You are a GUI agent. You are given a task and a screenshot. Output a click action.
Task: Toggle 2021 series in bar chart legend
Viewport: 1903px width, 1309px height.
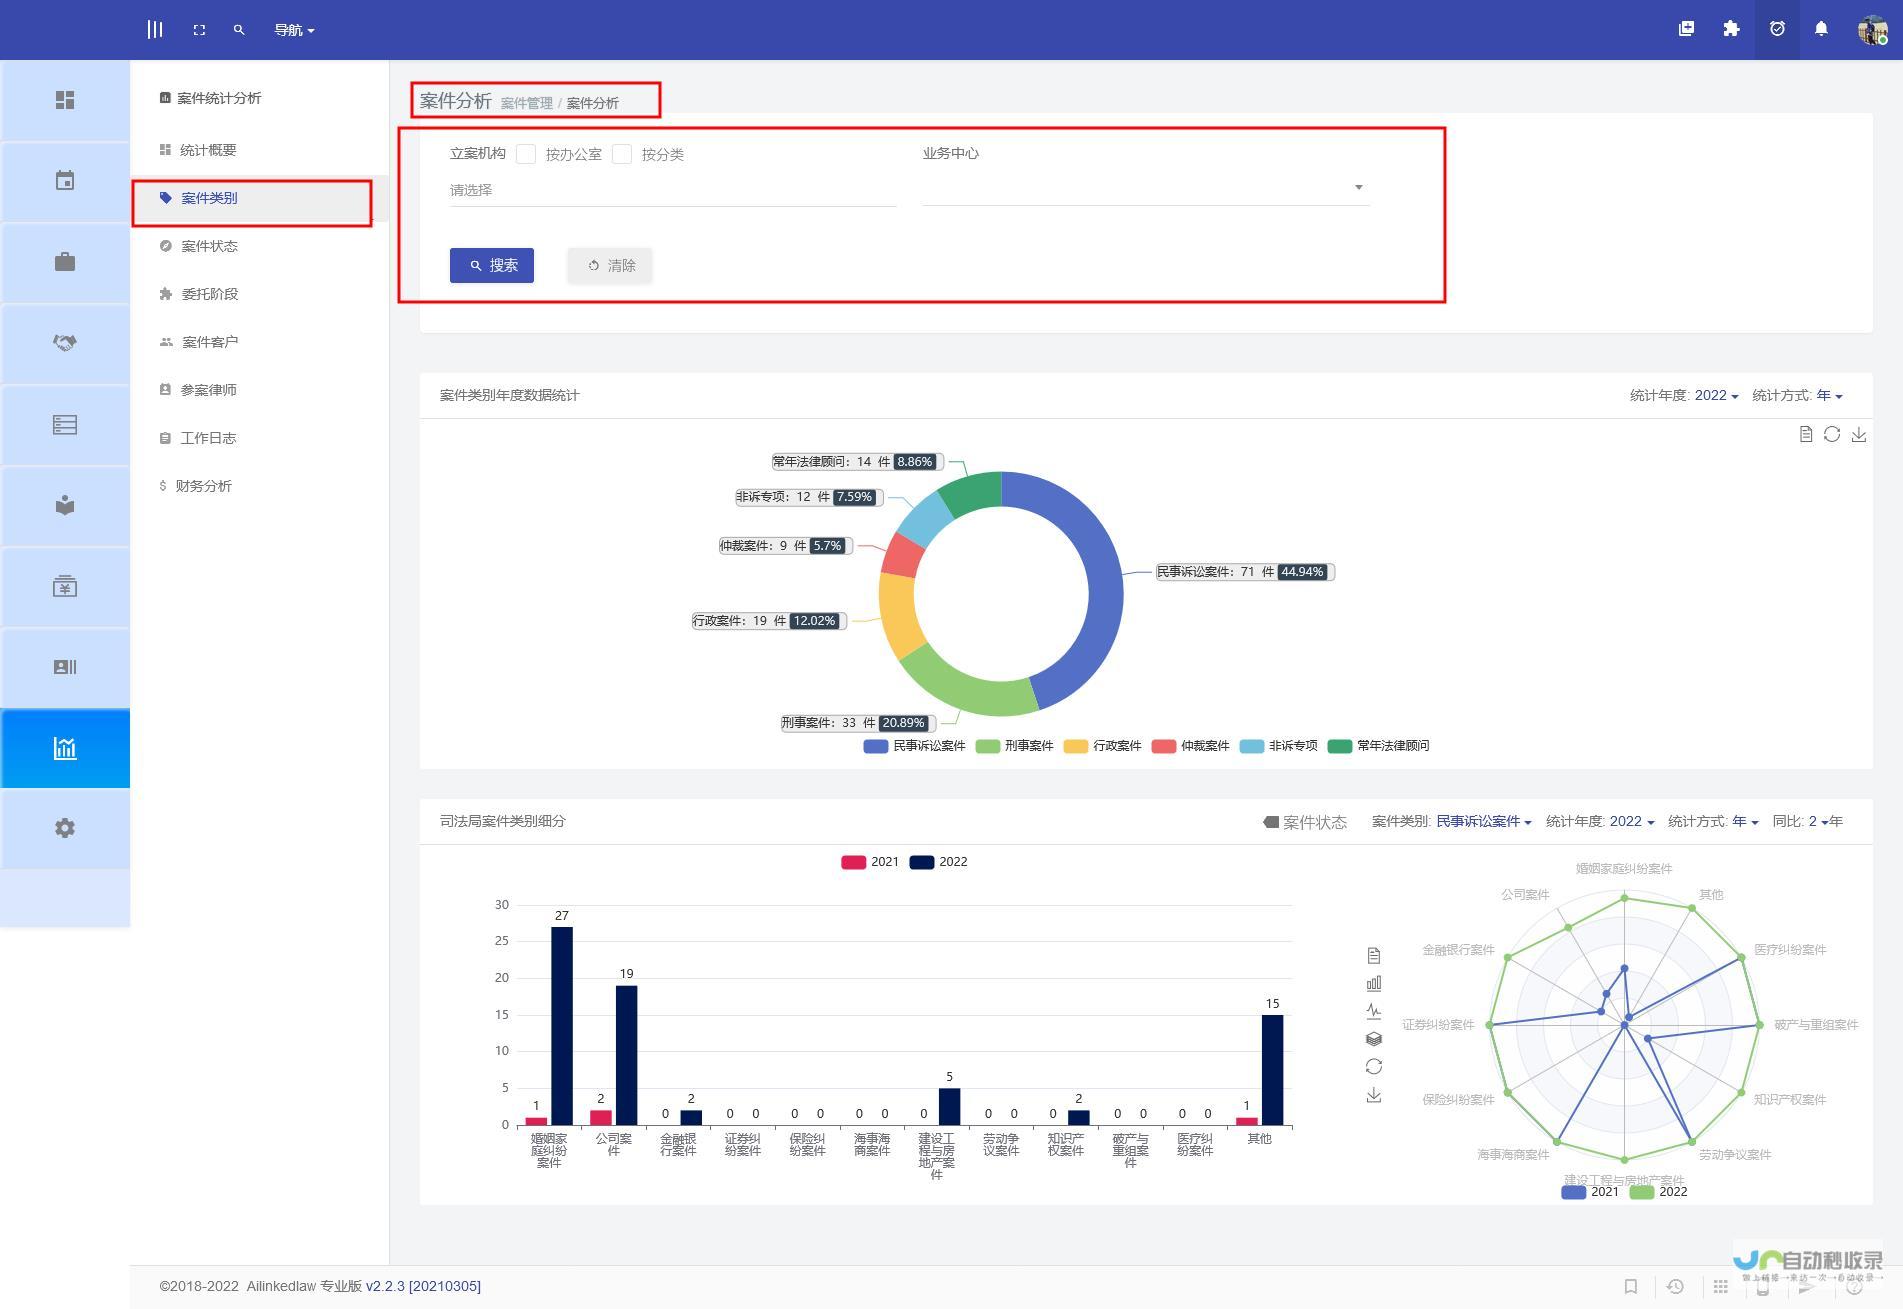coord(870,862)
